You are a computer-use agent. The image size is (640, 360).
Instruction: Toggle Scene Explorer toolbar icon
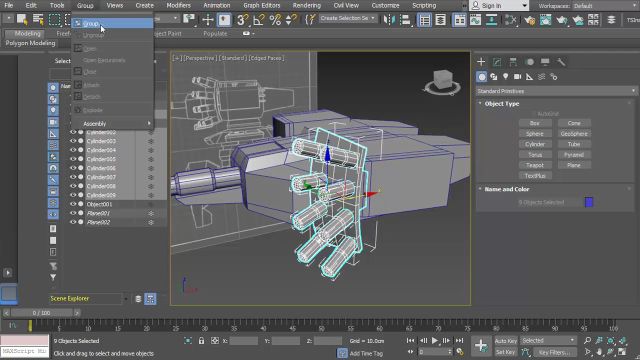[x=424, y=19]
